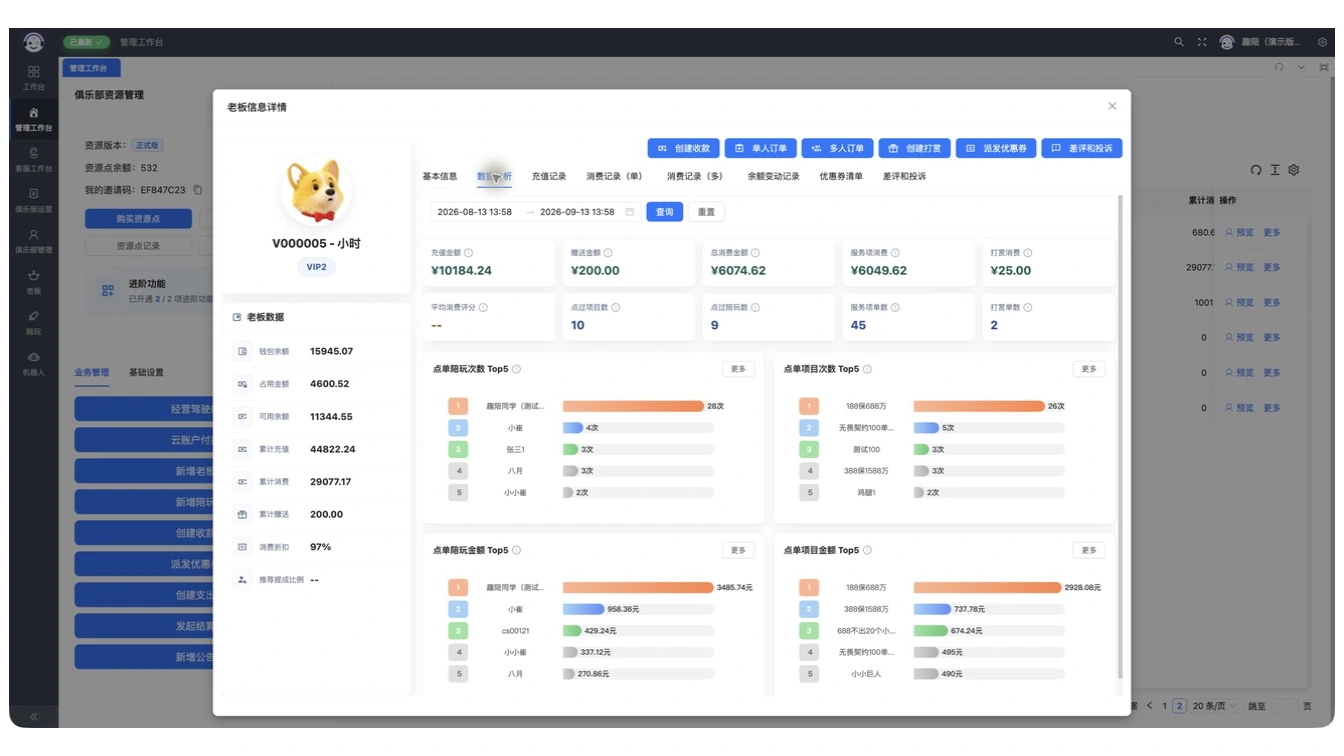Click 单人订单 button

760,148
